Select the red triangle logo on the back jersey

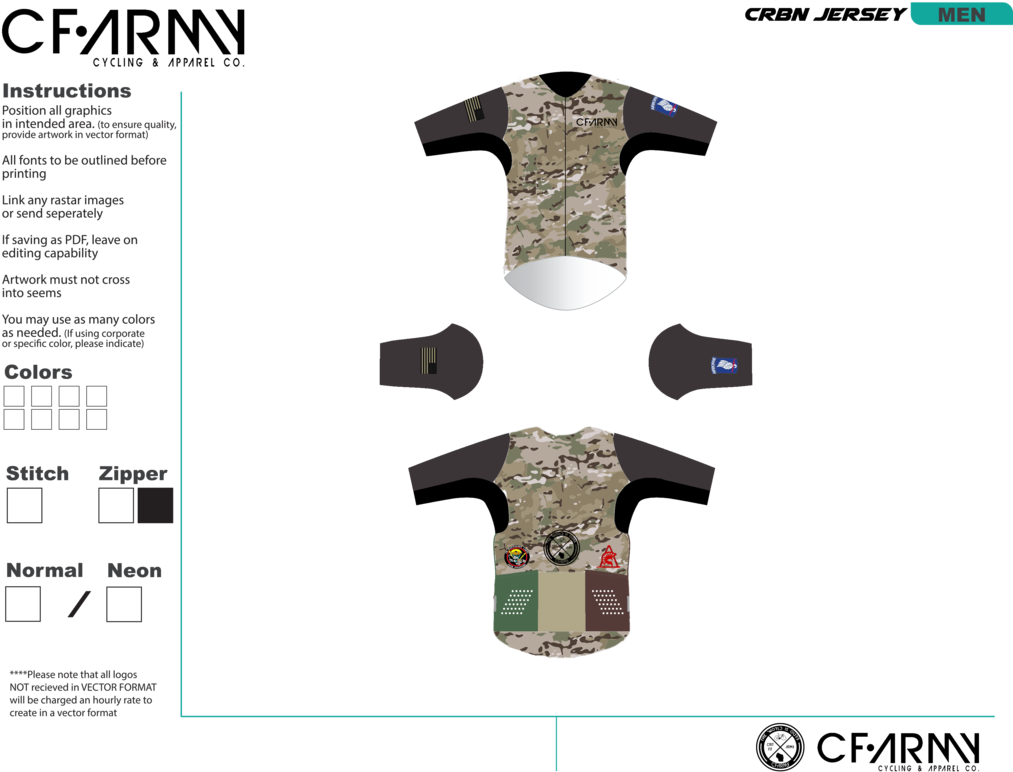pyautogui.click(x=608, y=557)
